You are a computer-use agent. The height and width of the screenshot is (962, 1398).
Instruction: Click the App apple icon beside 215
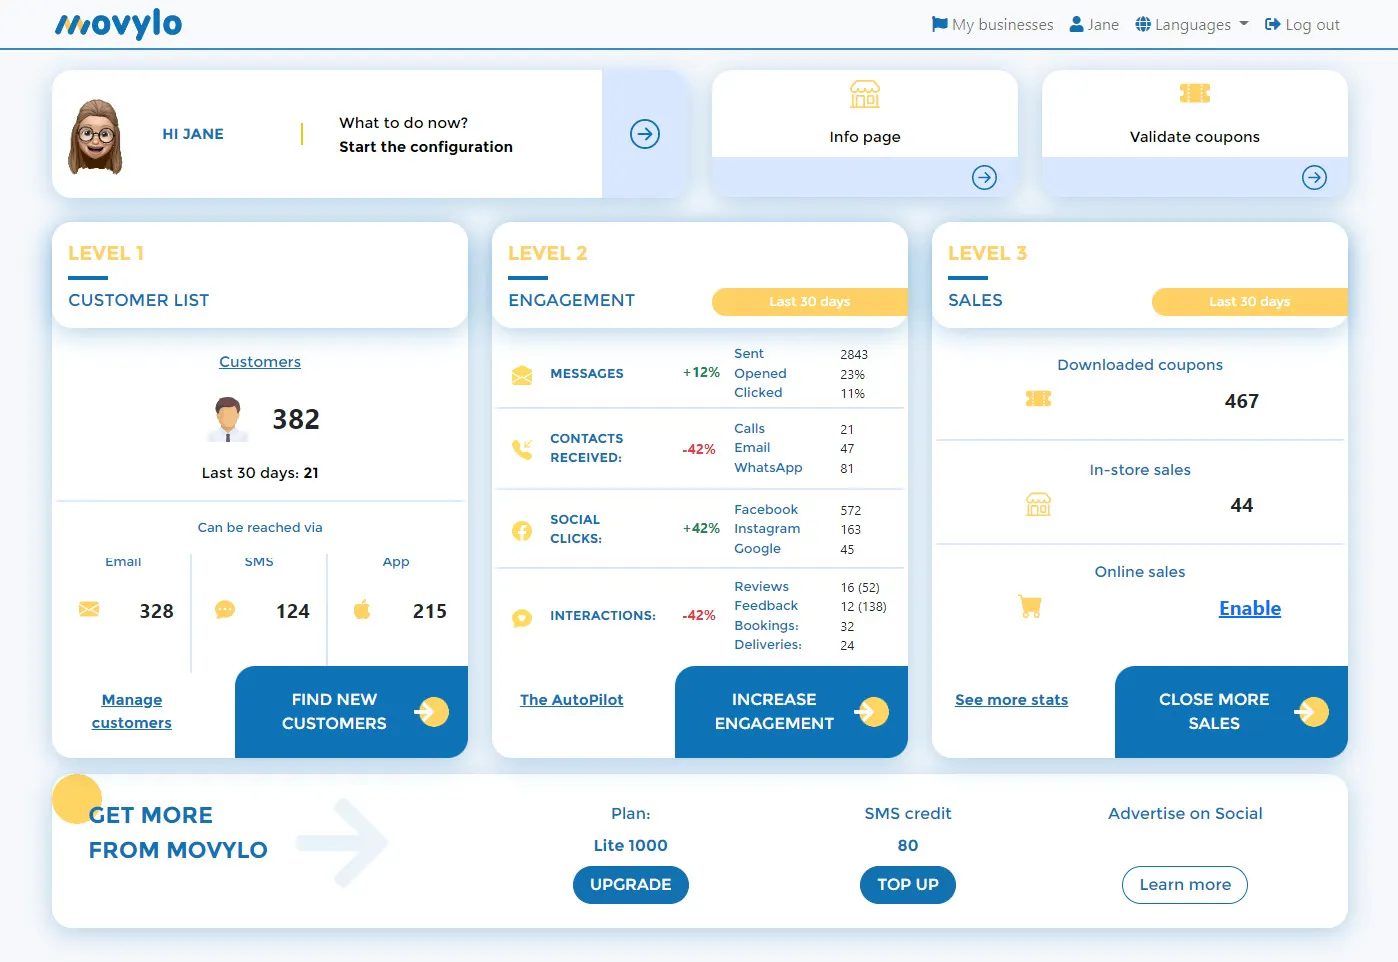pos(362,609)
